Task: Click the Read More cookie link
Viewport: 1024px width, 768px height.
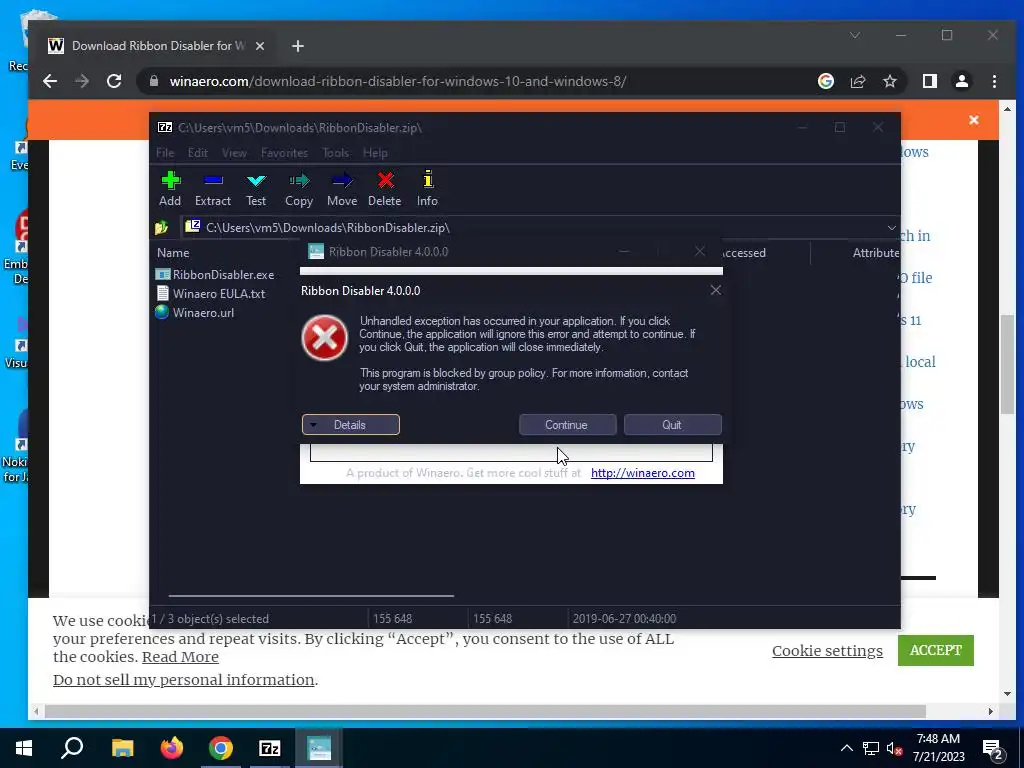Action: pyautogui.click(x=180, y=657)
